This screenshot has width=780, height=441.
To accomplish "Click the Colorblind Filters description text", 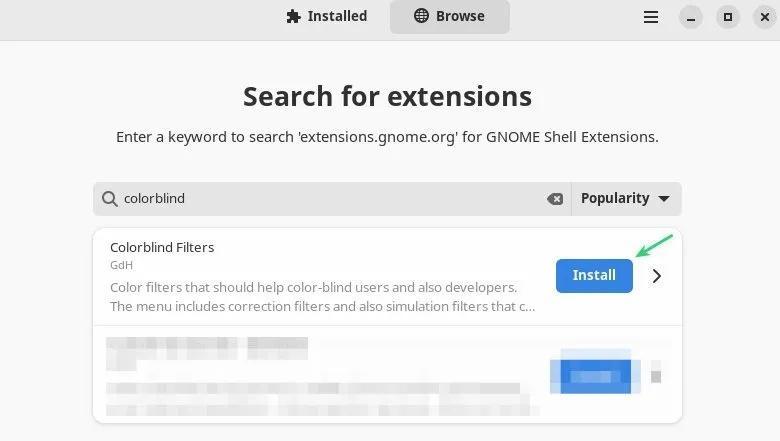I will point(320,296).
